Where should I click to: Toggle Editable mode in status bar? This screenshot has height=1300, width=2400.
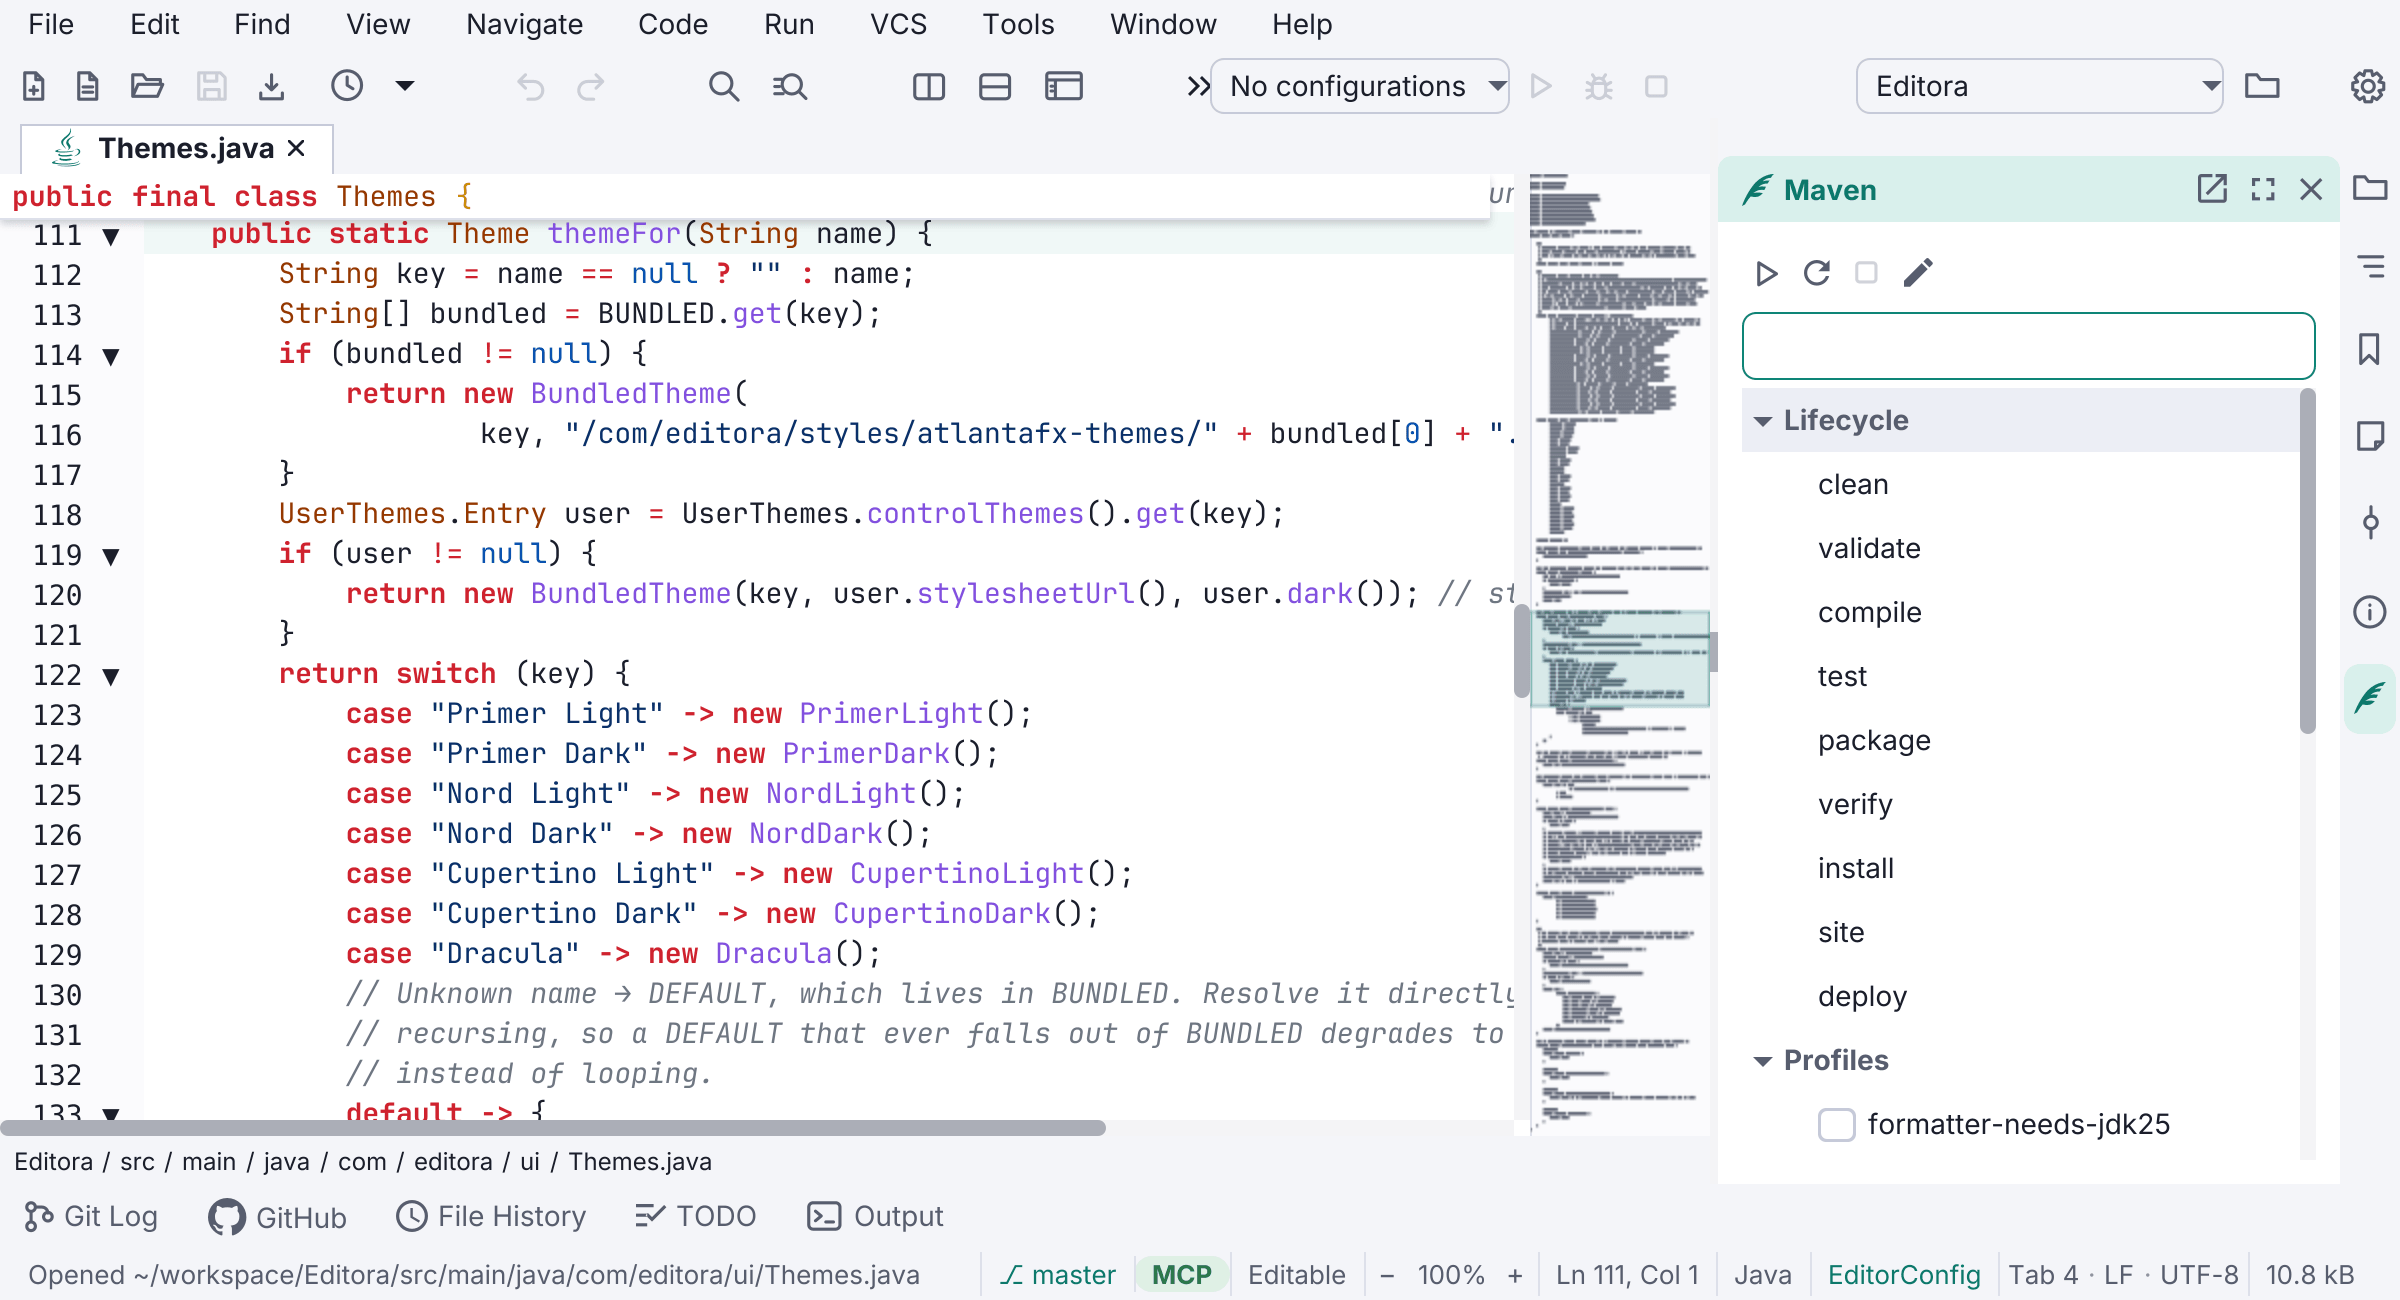click(1296, 1275)
